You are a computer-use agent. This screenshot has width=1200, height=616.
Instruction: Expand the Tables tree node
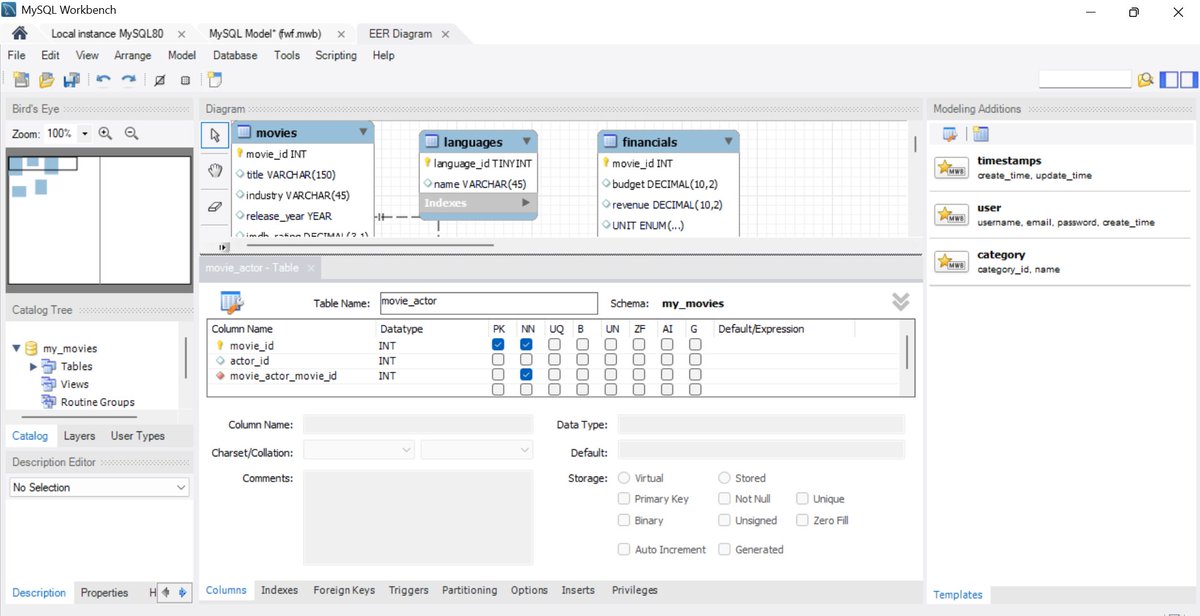point(33,367)
